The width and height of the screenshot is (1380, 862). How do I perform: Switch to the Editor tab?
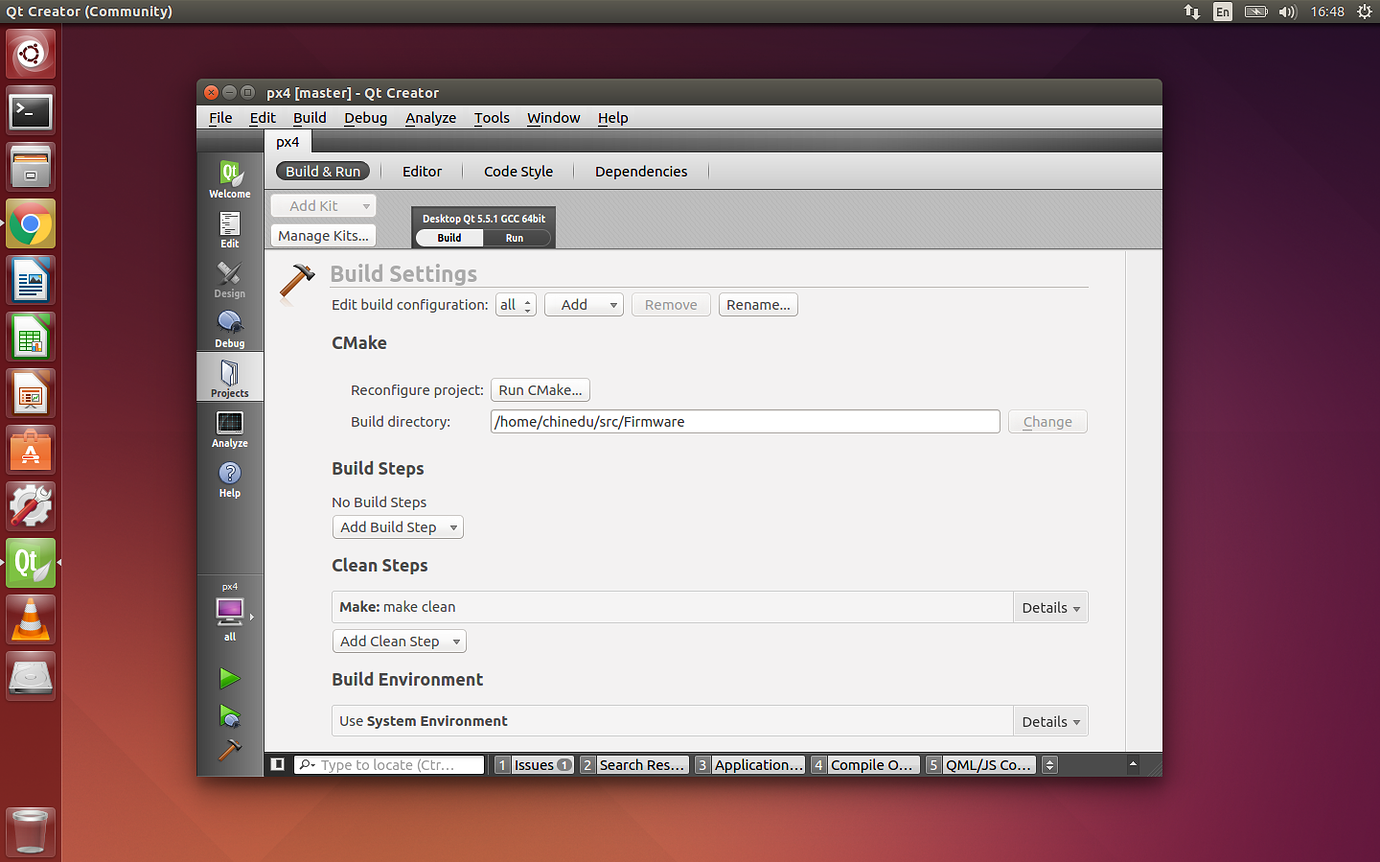pos(422,171)
